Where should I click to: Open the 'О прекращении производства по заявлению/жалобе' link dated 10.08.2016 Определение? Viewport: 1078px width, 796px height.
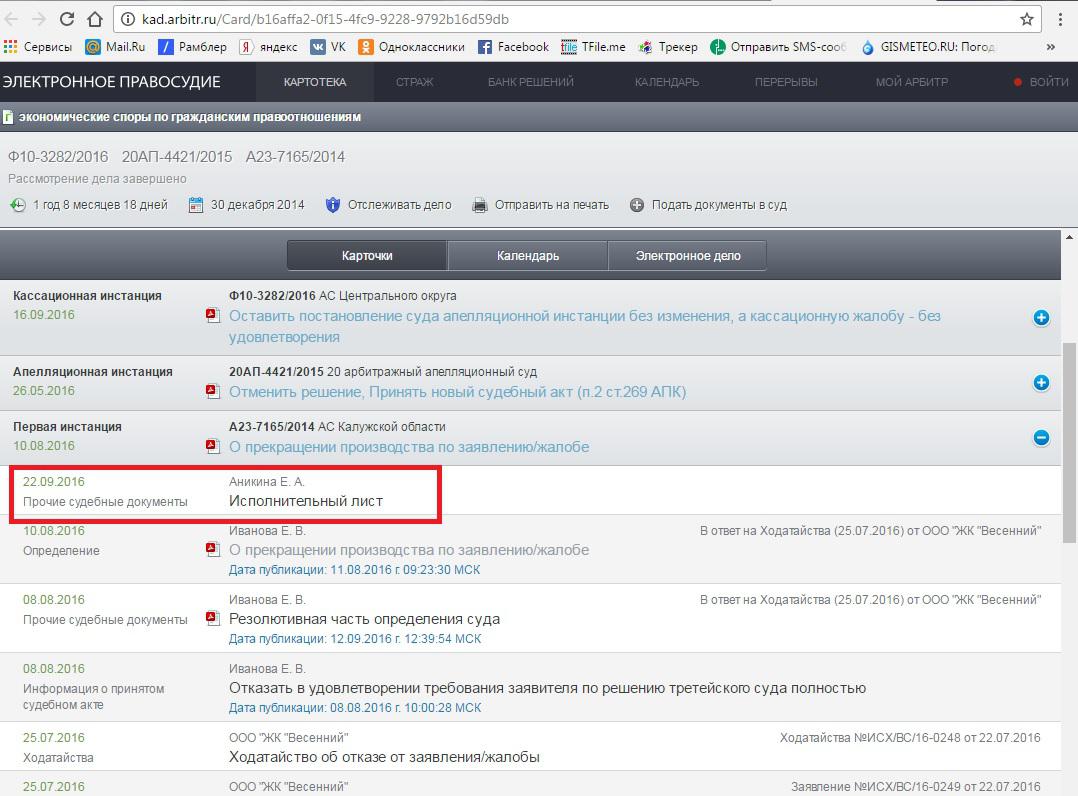[408, 550]
